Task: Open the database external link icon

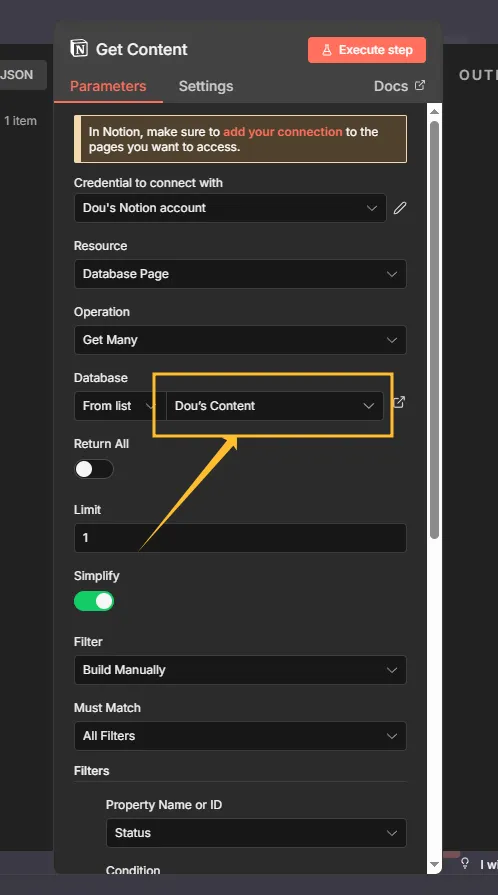Action: [399, 402]
